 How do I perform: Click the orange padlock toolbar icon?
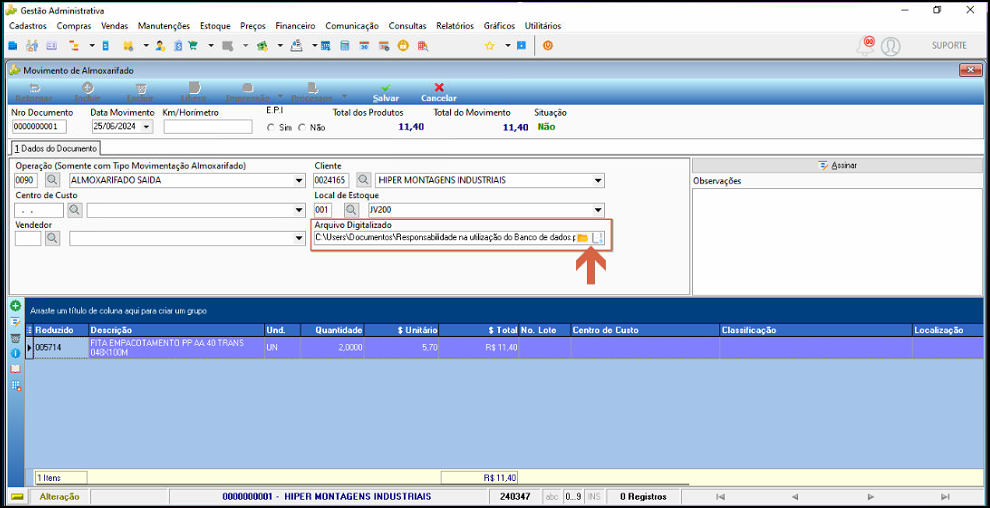(403, 45)
